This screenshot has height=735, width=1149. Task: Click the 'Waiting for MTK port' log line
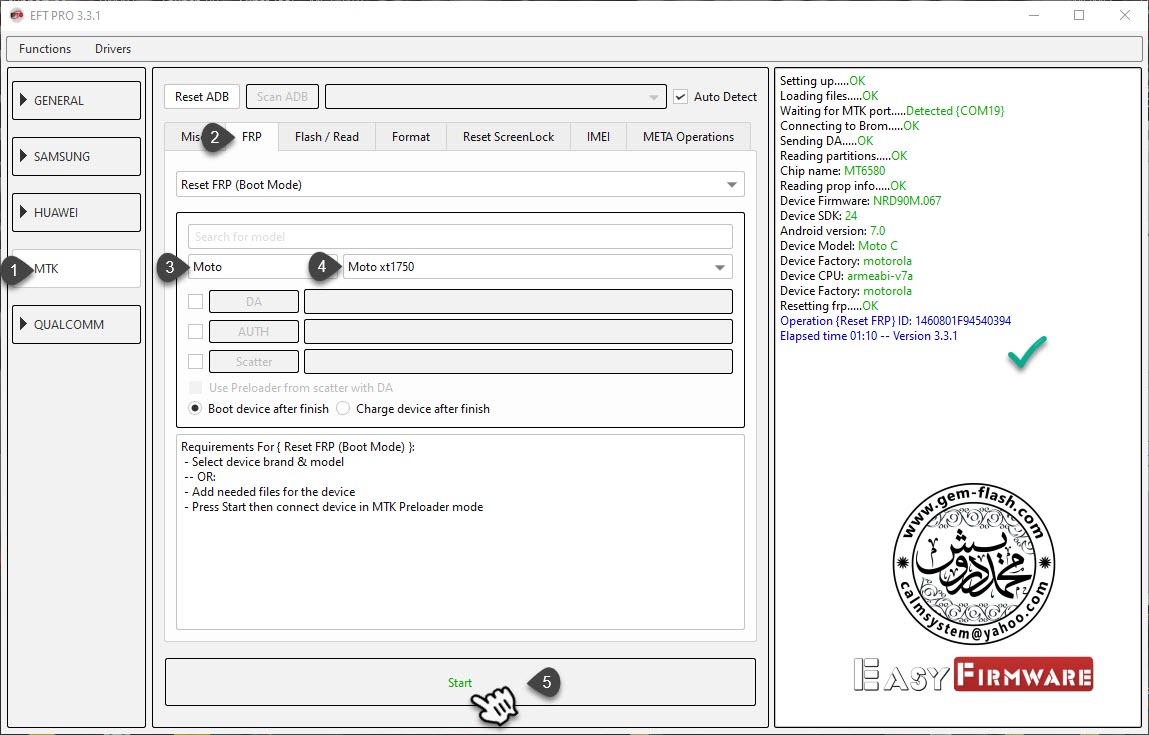point(892,111)
